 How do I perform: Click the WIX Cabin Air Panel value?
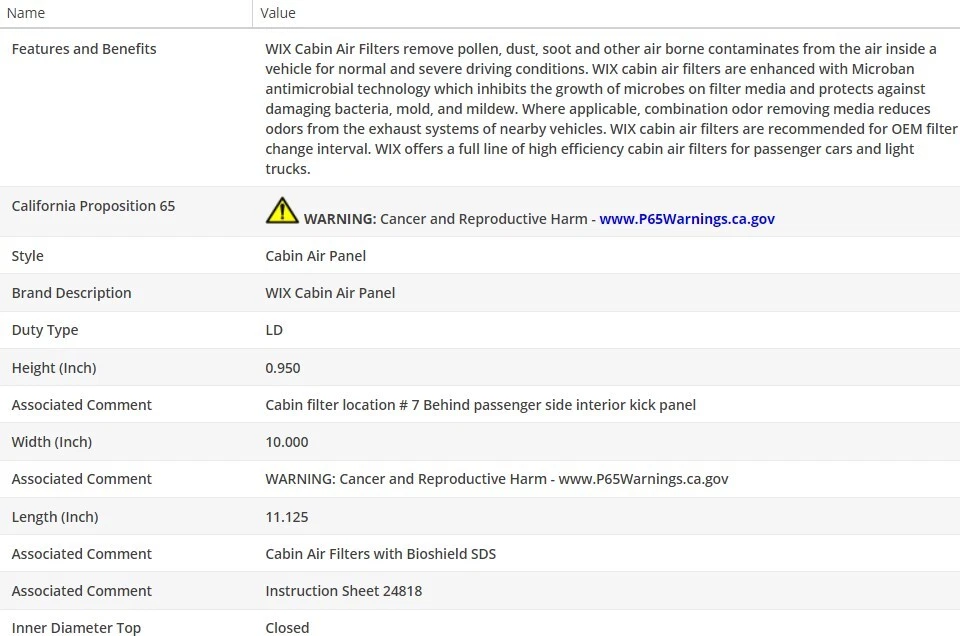coord(330,293)
